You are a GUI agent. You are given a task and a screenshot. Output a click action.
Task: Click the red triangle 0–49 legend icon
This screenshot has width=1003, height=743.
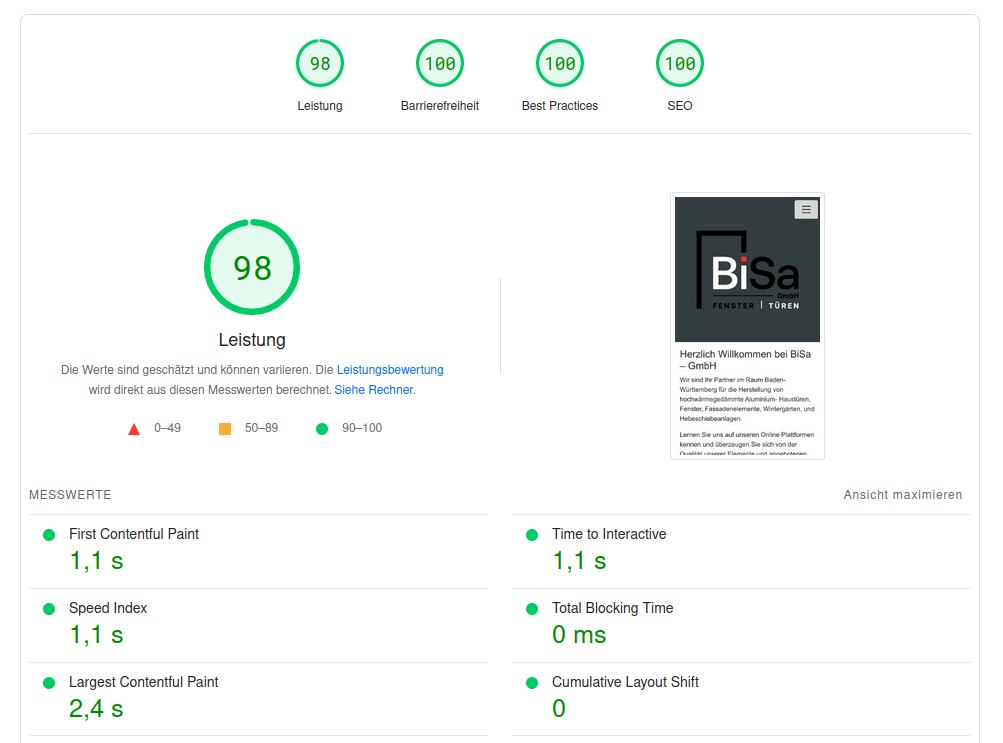[x=134, y=429]
